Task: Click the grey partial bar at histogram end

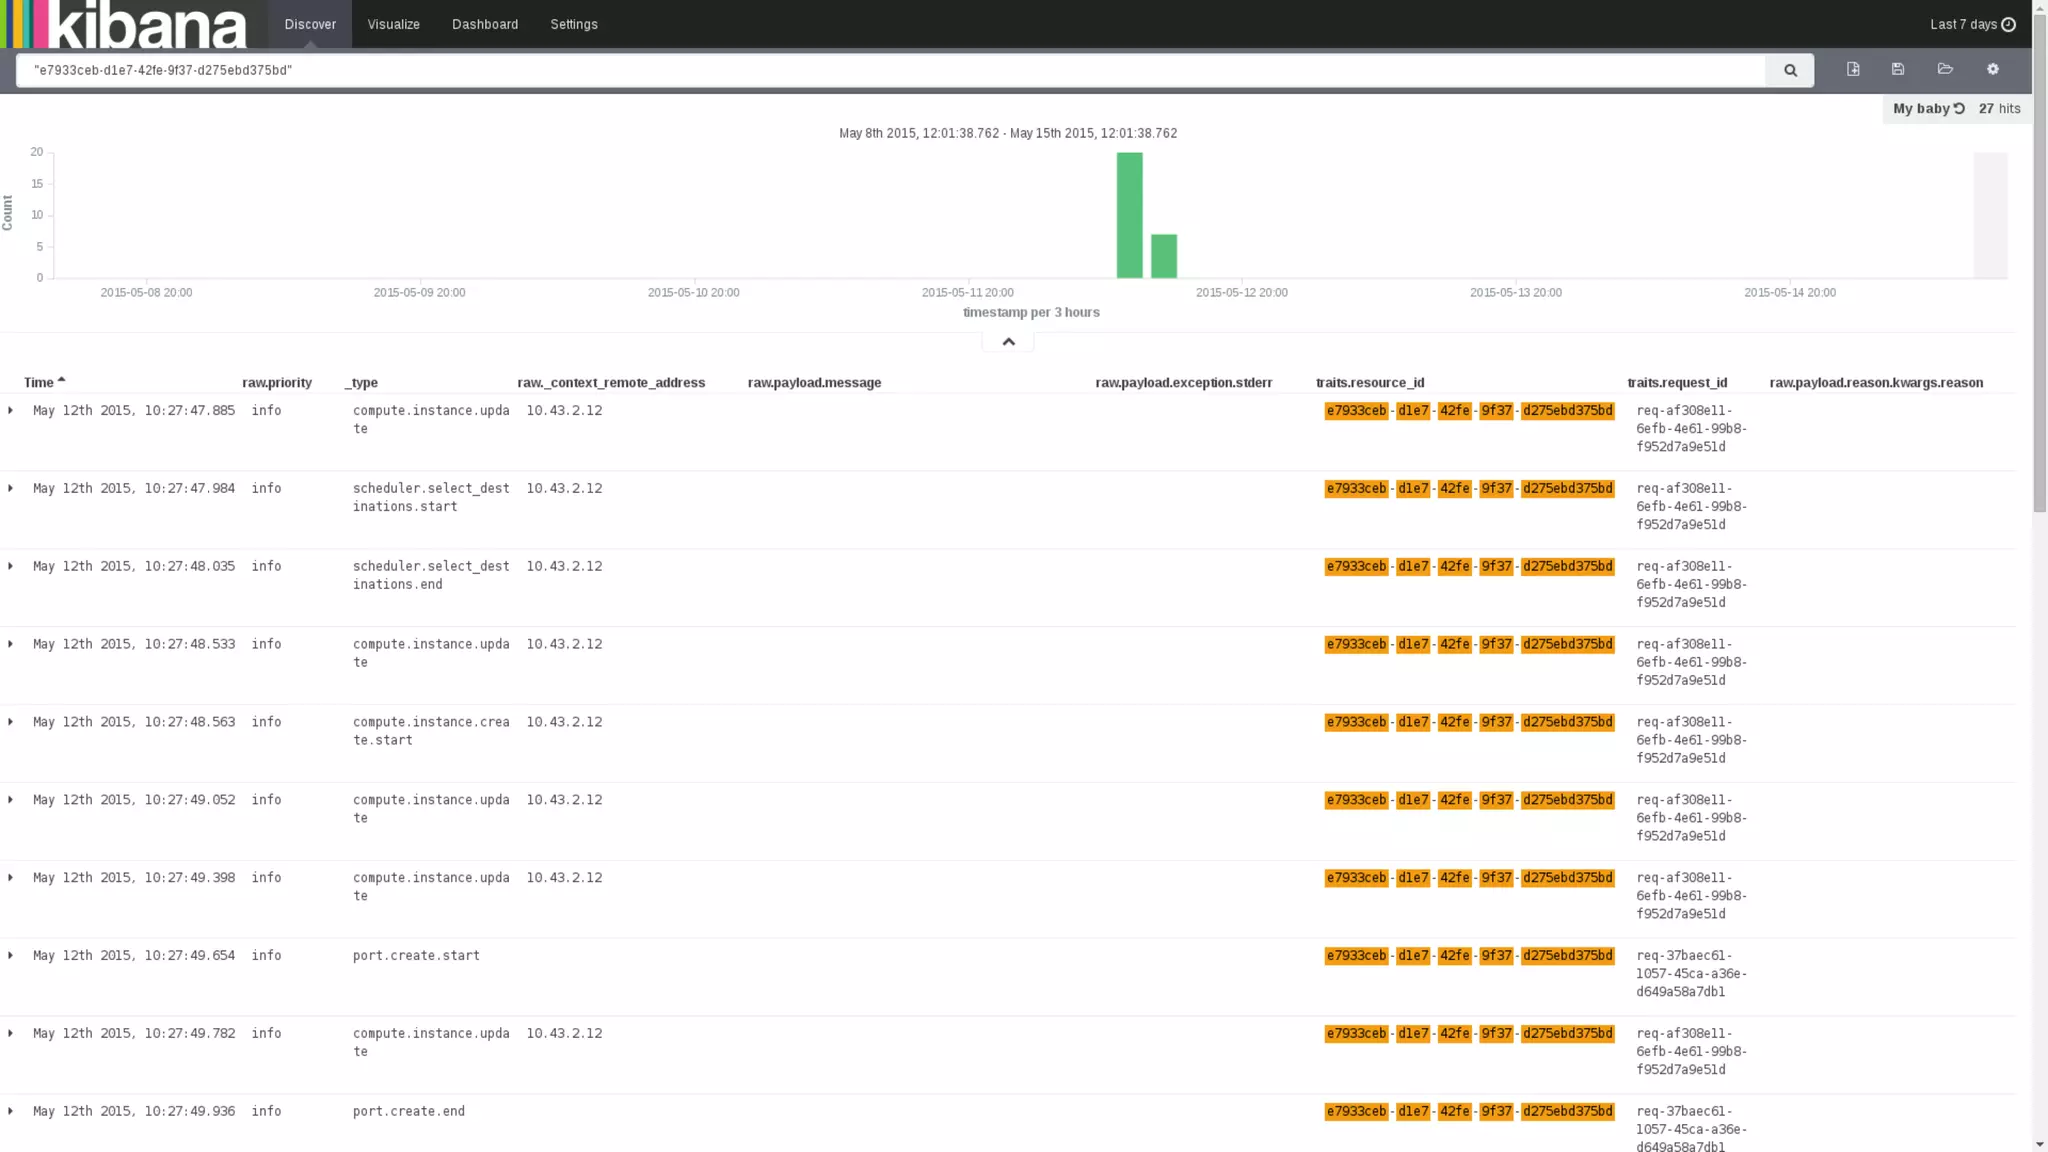Action: [1990, 215]
